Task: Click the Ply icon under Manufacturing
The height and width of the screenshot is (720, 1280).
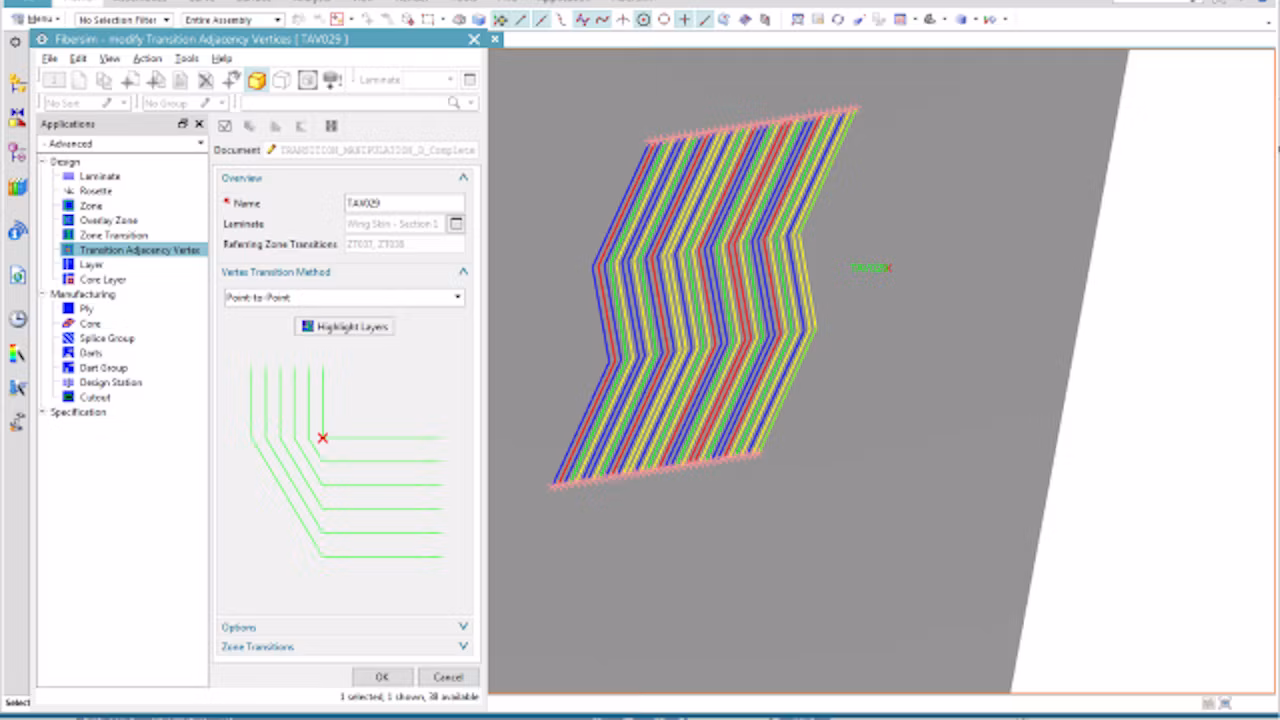Action: [68, 309]
